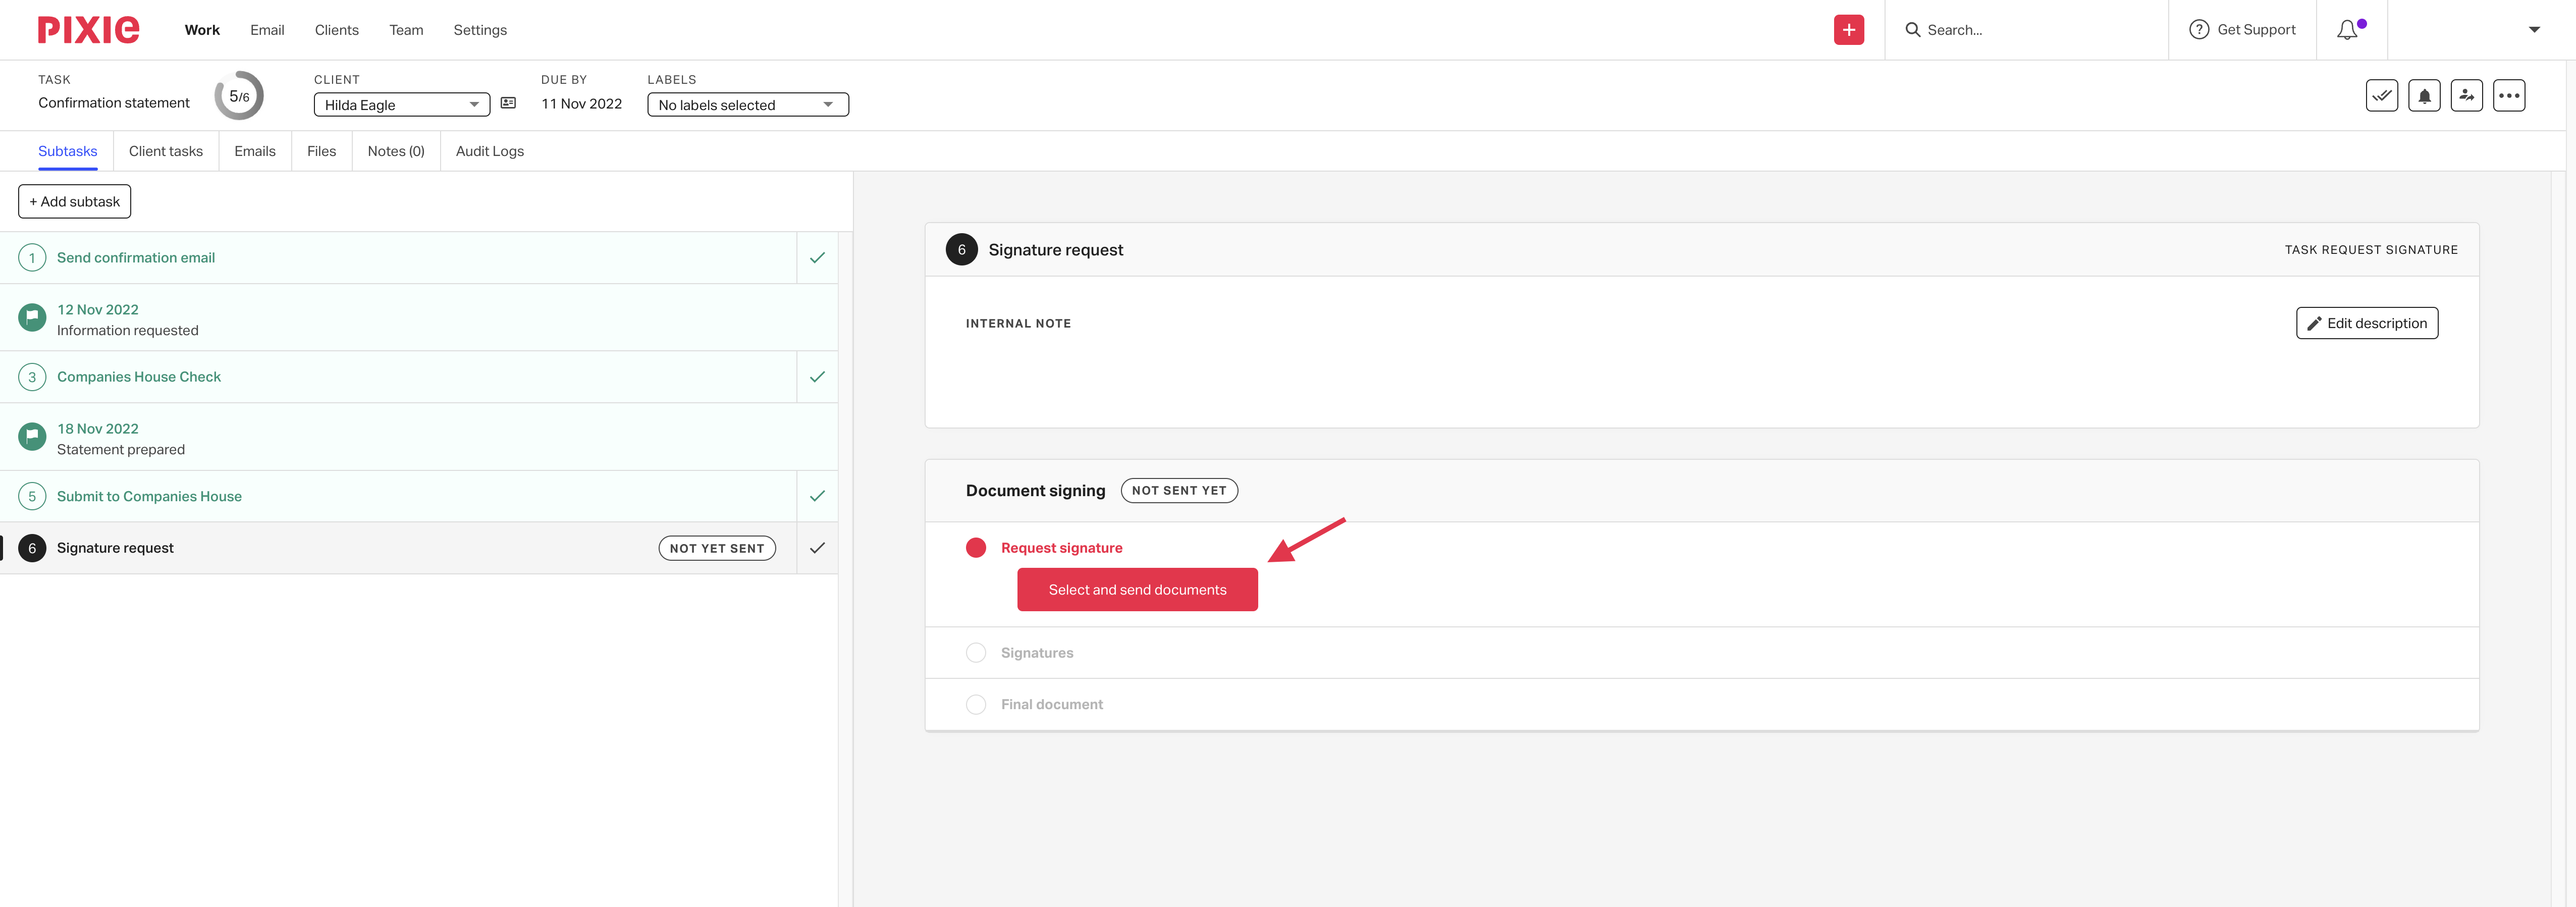Switch to the Audit Logs tab
Image resolution: width=2576 pixels, height=907 pixels.
pyautogui.click(x=489, y=151)
